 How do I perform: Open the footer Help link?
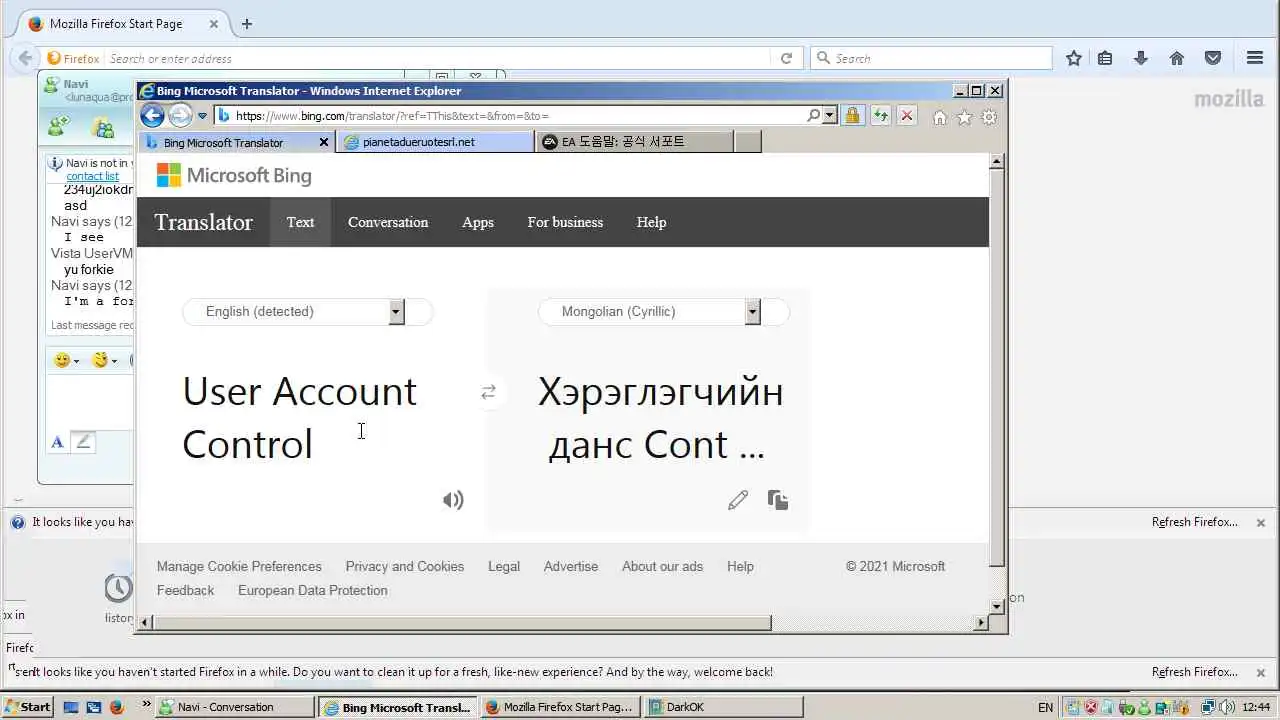click(740, 566)
